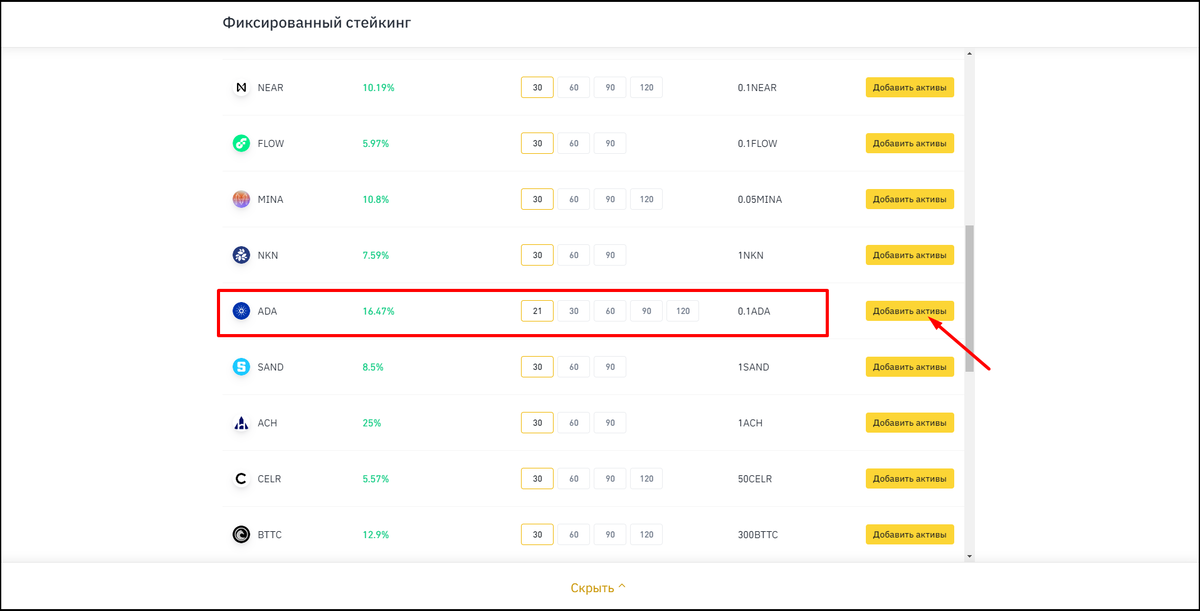Screen dimensions: 1200x611
Task: Click the ADA coin icon
Action: (241, 311)
